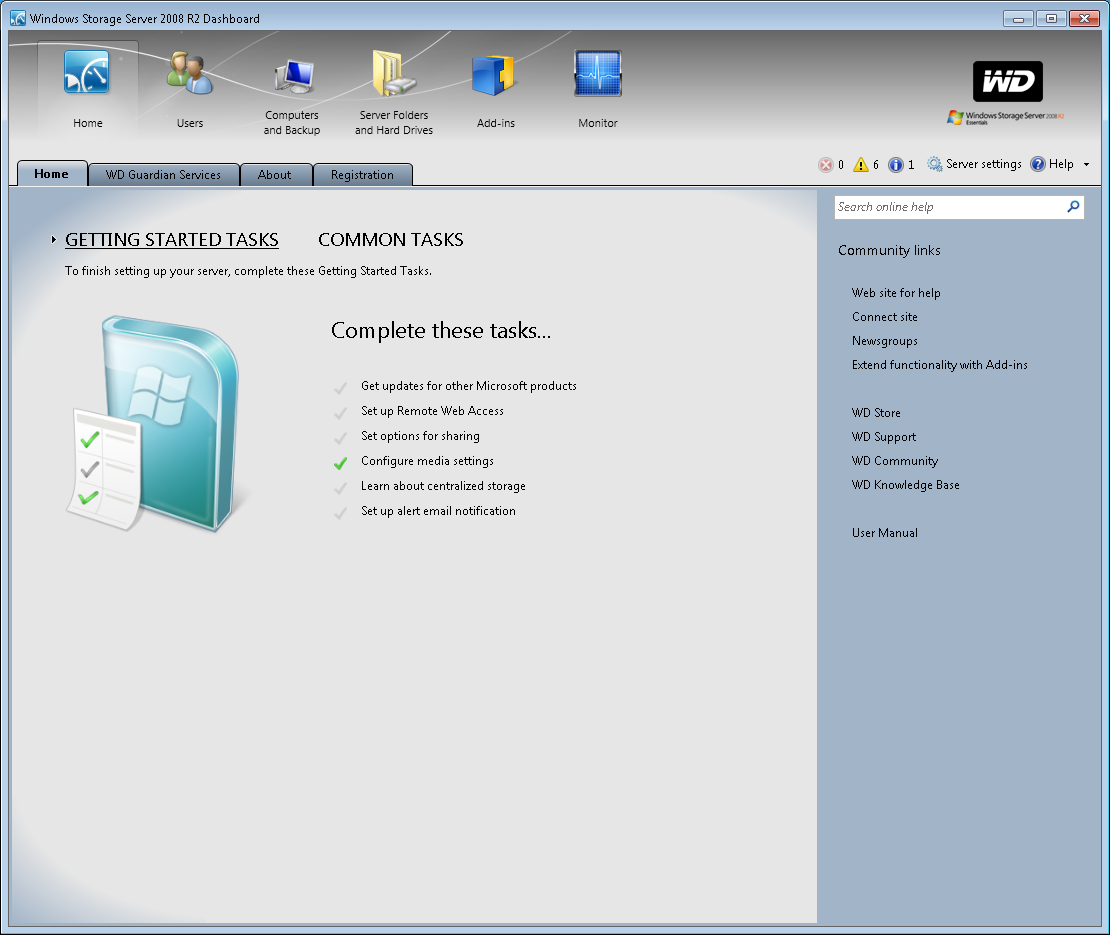The width and height of the screenshot is (1110, 935).
Task: Click the Server settings gear icon
Action: pos(934,164)
